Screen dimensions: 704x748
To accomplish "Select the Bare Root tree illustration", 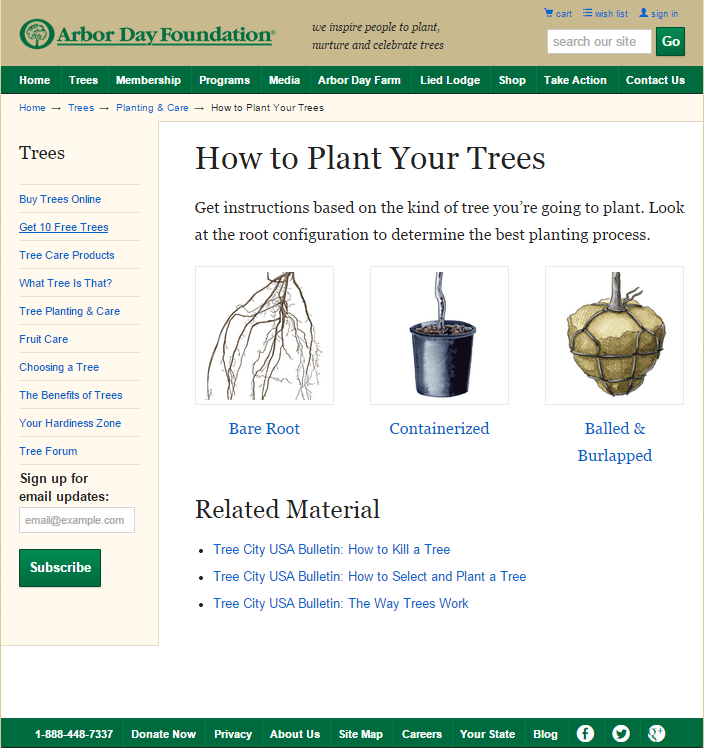I will 264,335.
